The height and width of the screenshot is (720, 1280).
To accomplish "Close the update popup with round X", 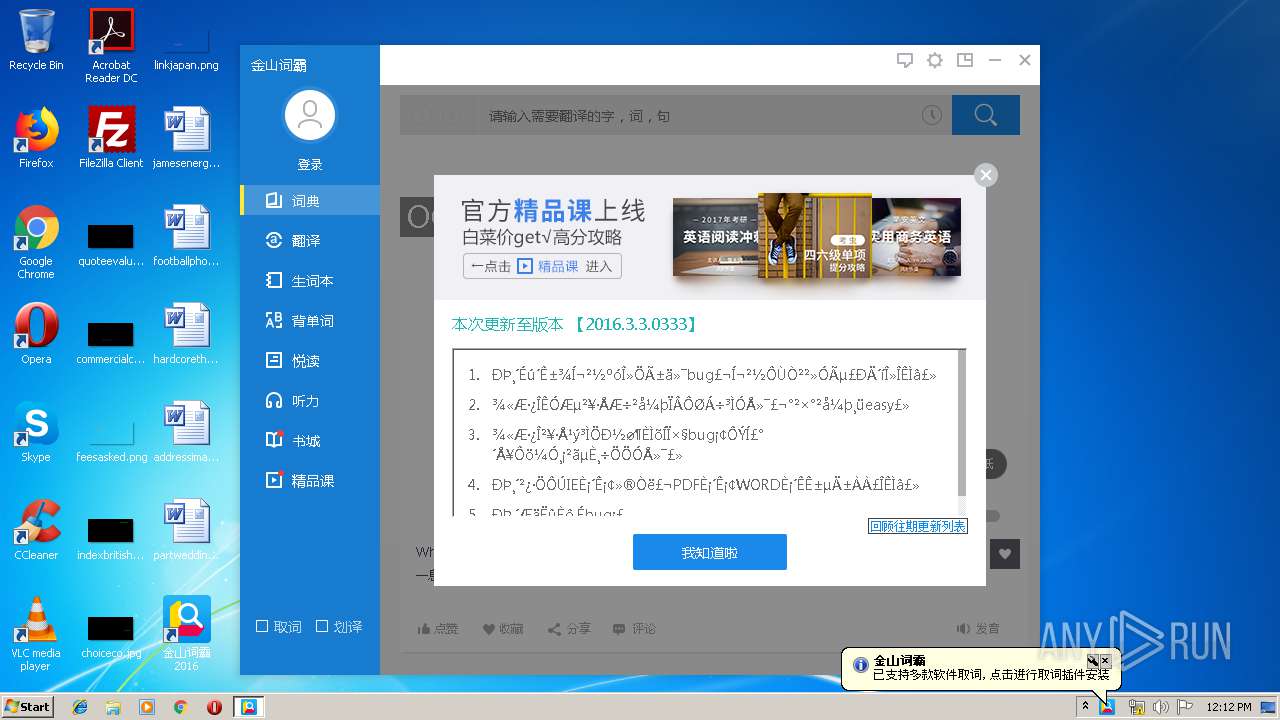I will tap(986, 175).
